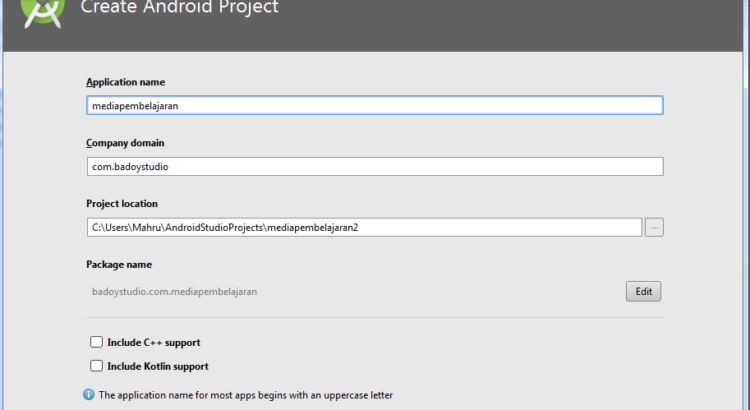750x410 pixels.
Task: Click the "Create Android Project" heading
Action: click(x=179, y=9)
